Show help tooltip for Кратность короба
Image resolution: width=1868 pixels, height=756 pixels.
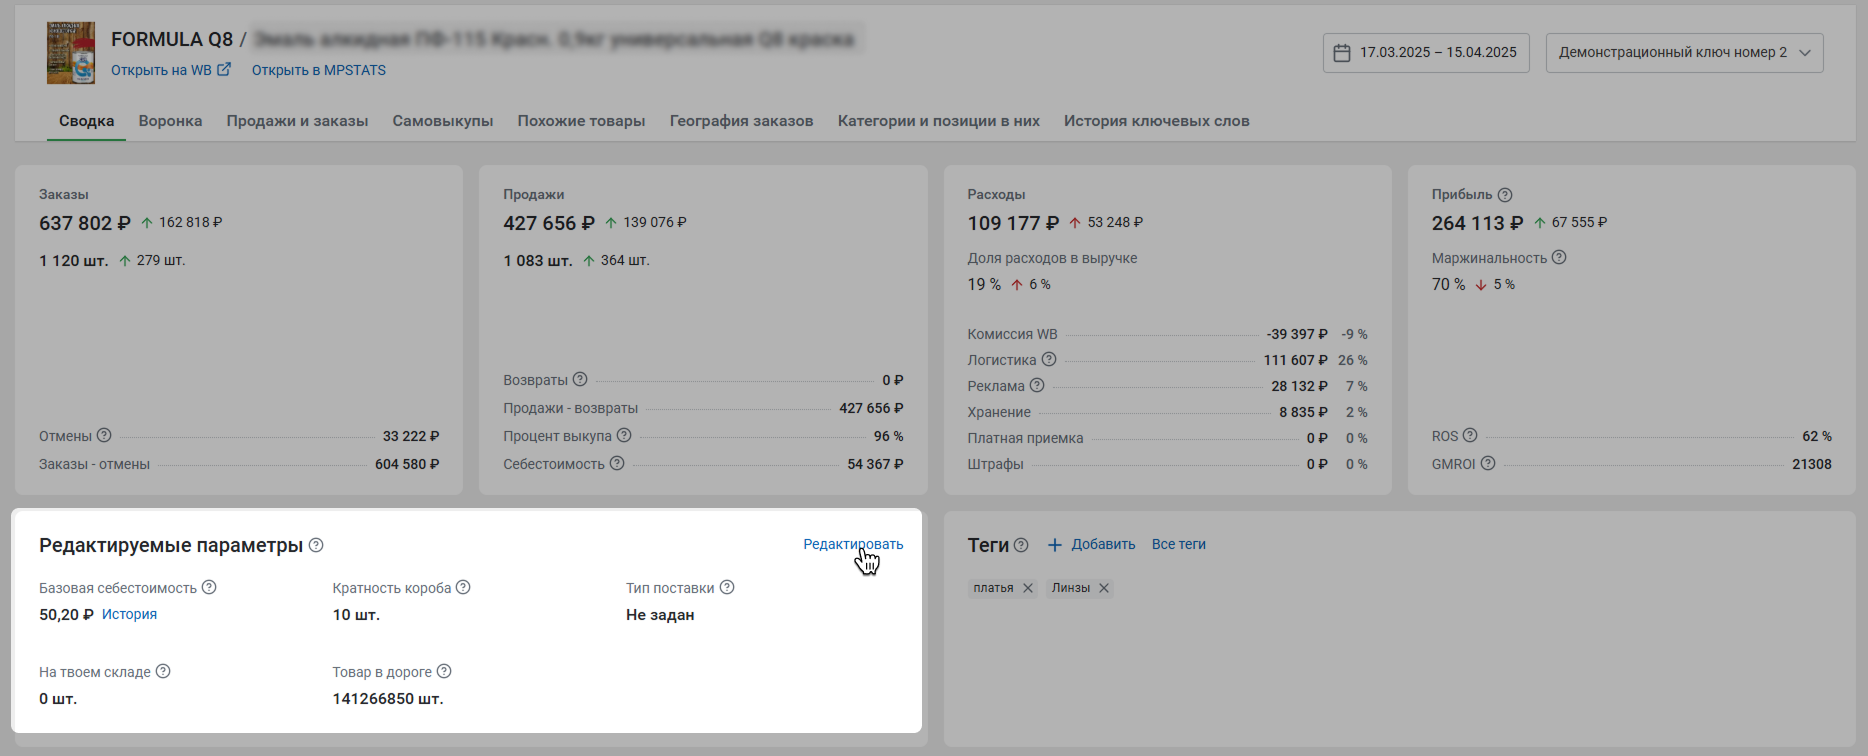click(x=463, y=588)
